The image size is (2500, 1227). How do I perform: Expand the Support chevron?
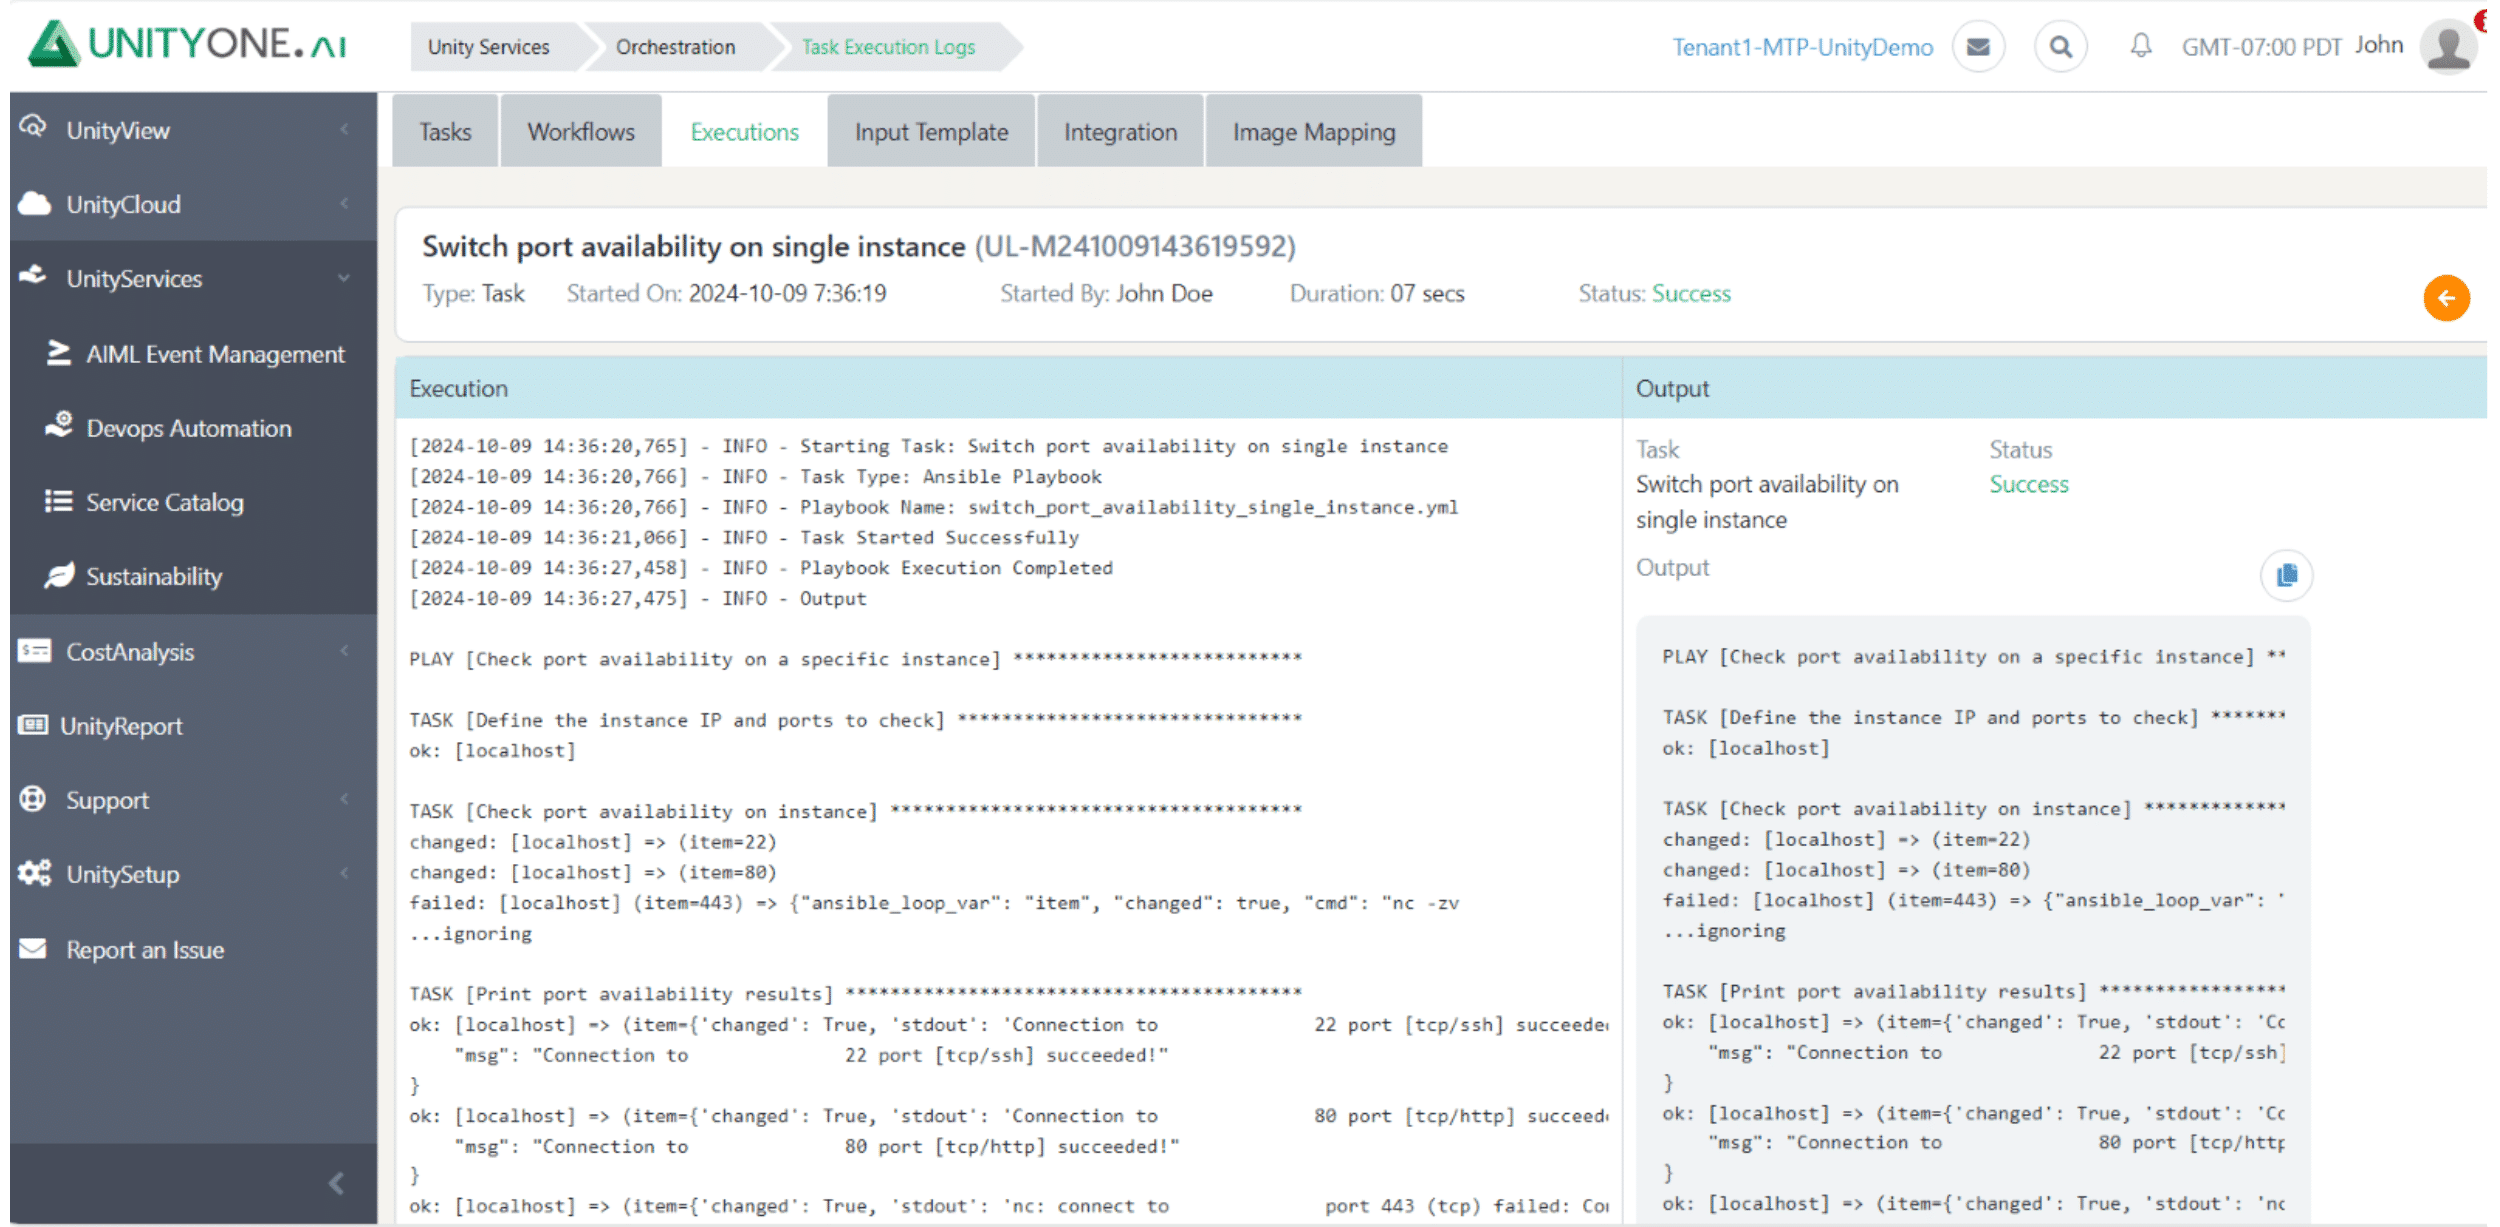(344, 799)
